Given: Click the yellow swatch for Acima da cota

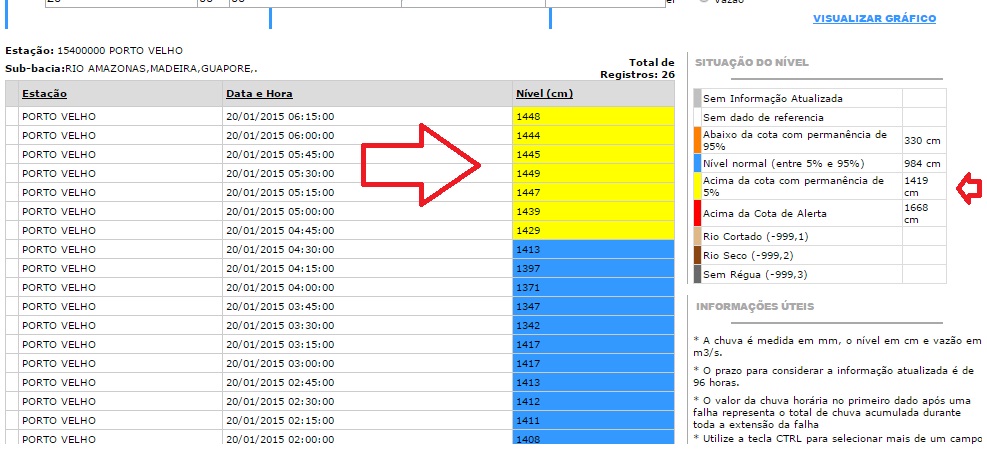Looking at the screenshot, I should [x=697, y=186].
